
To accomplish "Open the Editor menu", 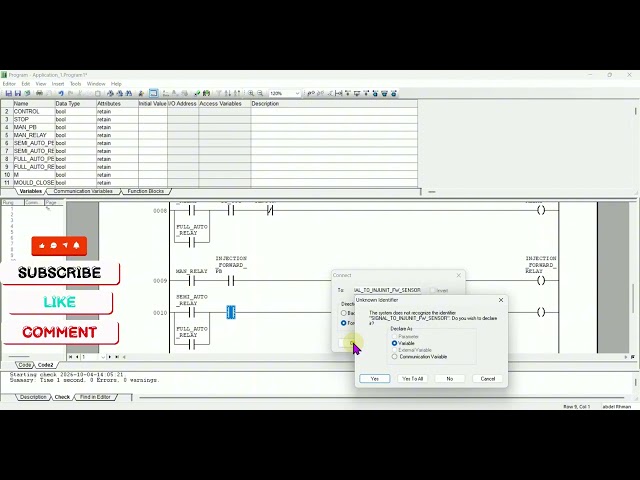I will coord(9,84).
